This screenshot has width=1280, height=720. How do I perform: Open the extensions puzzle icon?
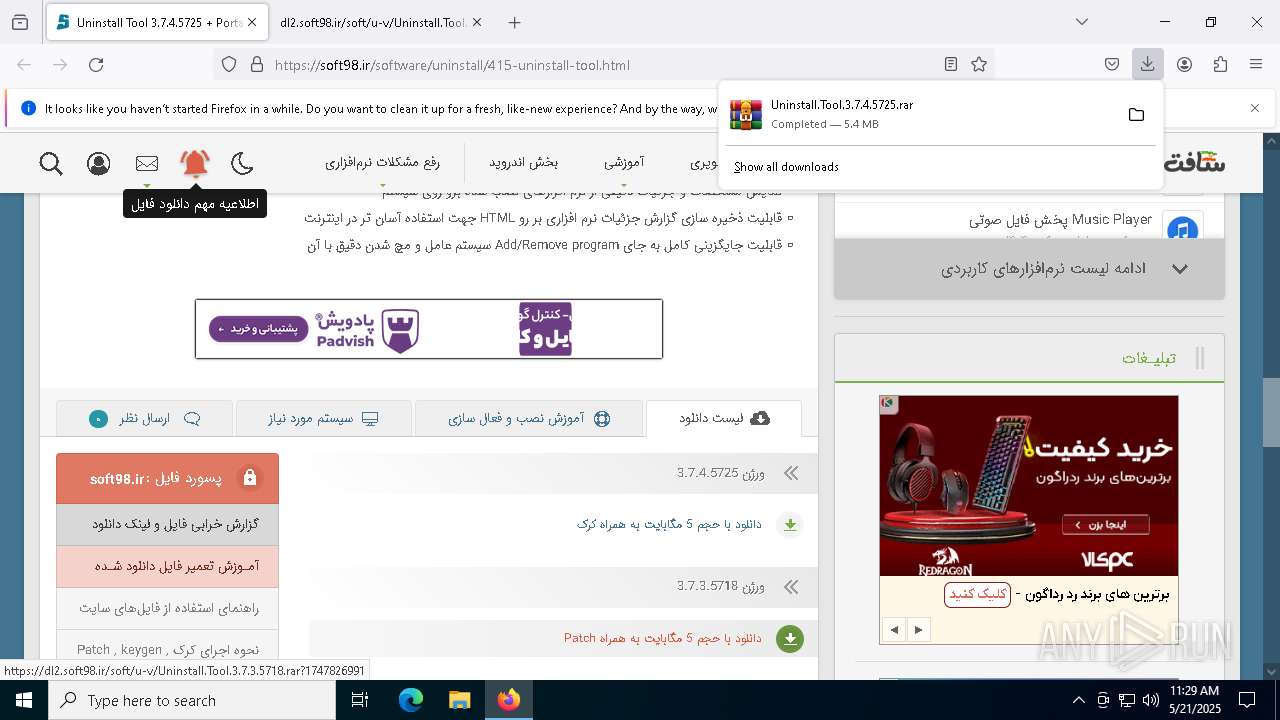(x=1220, y=65)
